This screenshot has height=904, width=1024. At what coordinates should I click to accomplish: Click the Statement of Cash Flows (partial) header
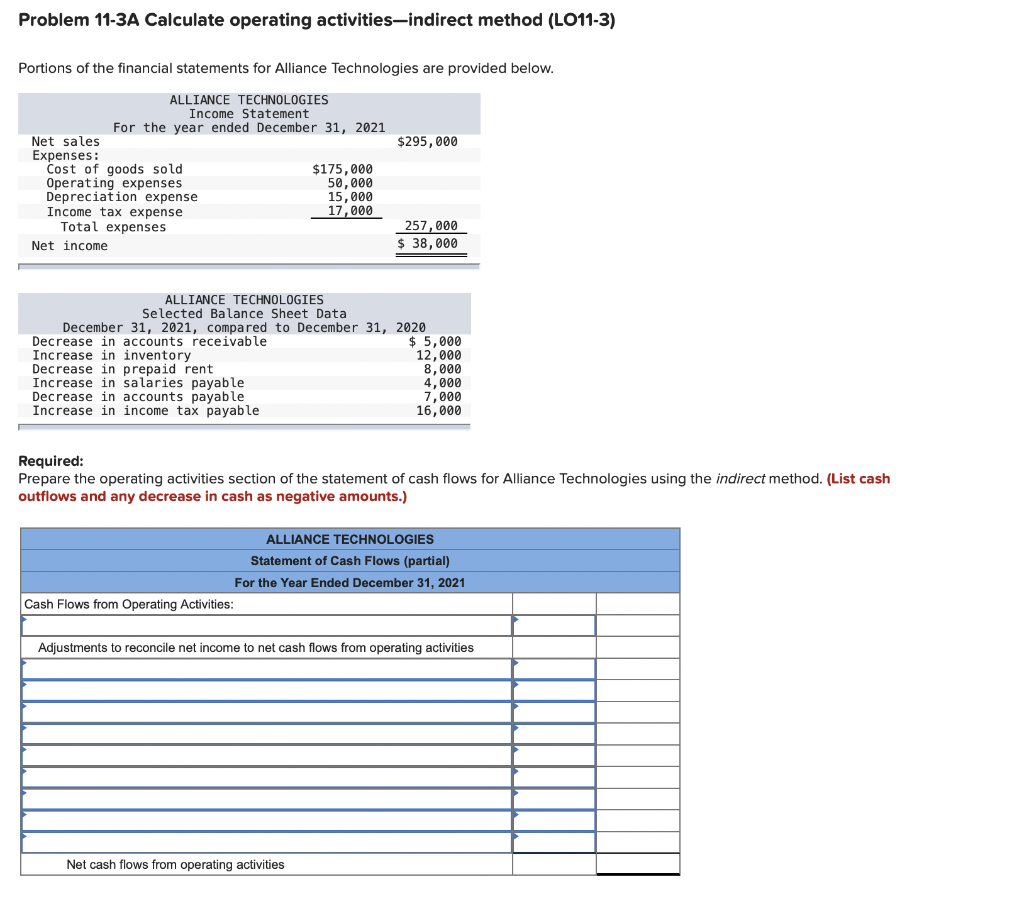tap(350, 560)
